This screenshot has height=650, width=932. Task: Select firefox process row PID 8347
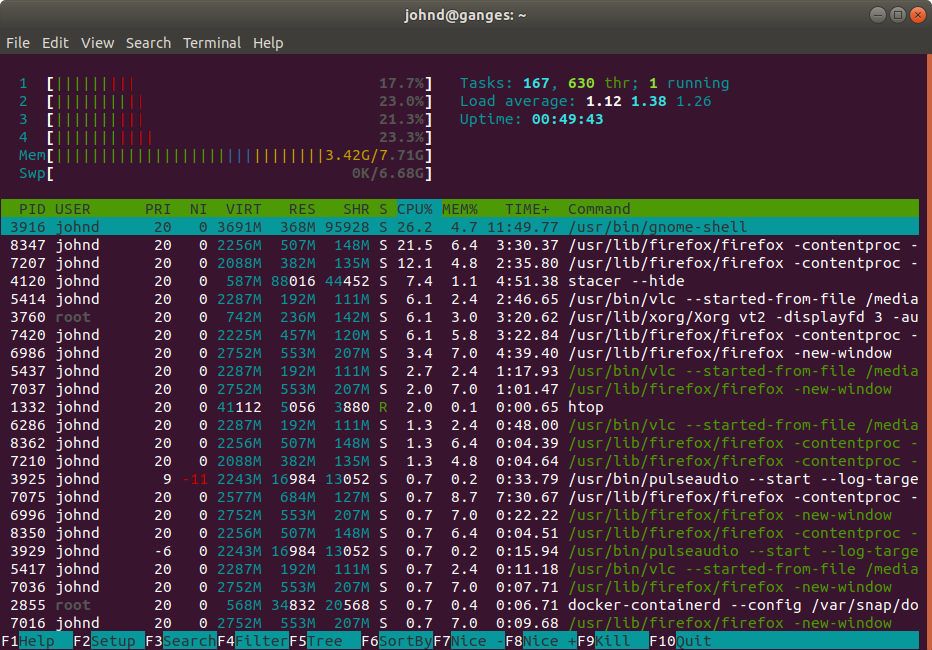click(459, 245)
